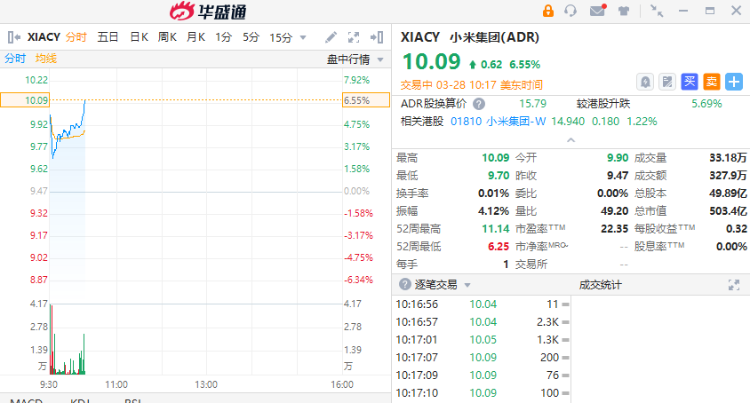The width and height of the screenshot is (750, 403).
Task: Click the current price 10.09 headline
Action: pyautogui.click(x=431, y=62)
